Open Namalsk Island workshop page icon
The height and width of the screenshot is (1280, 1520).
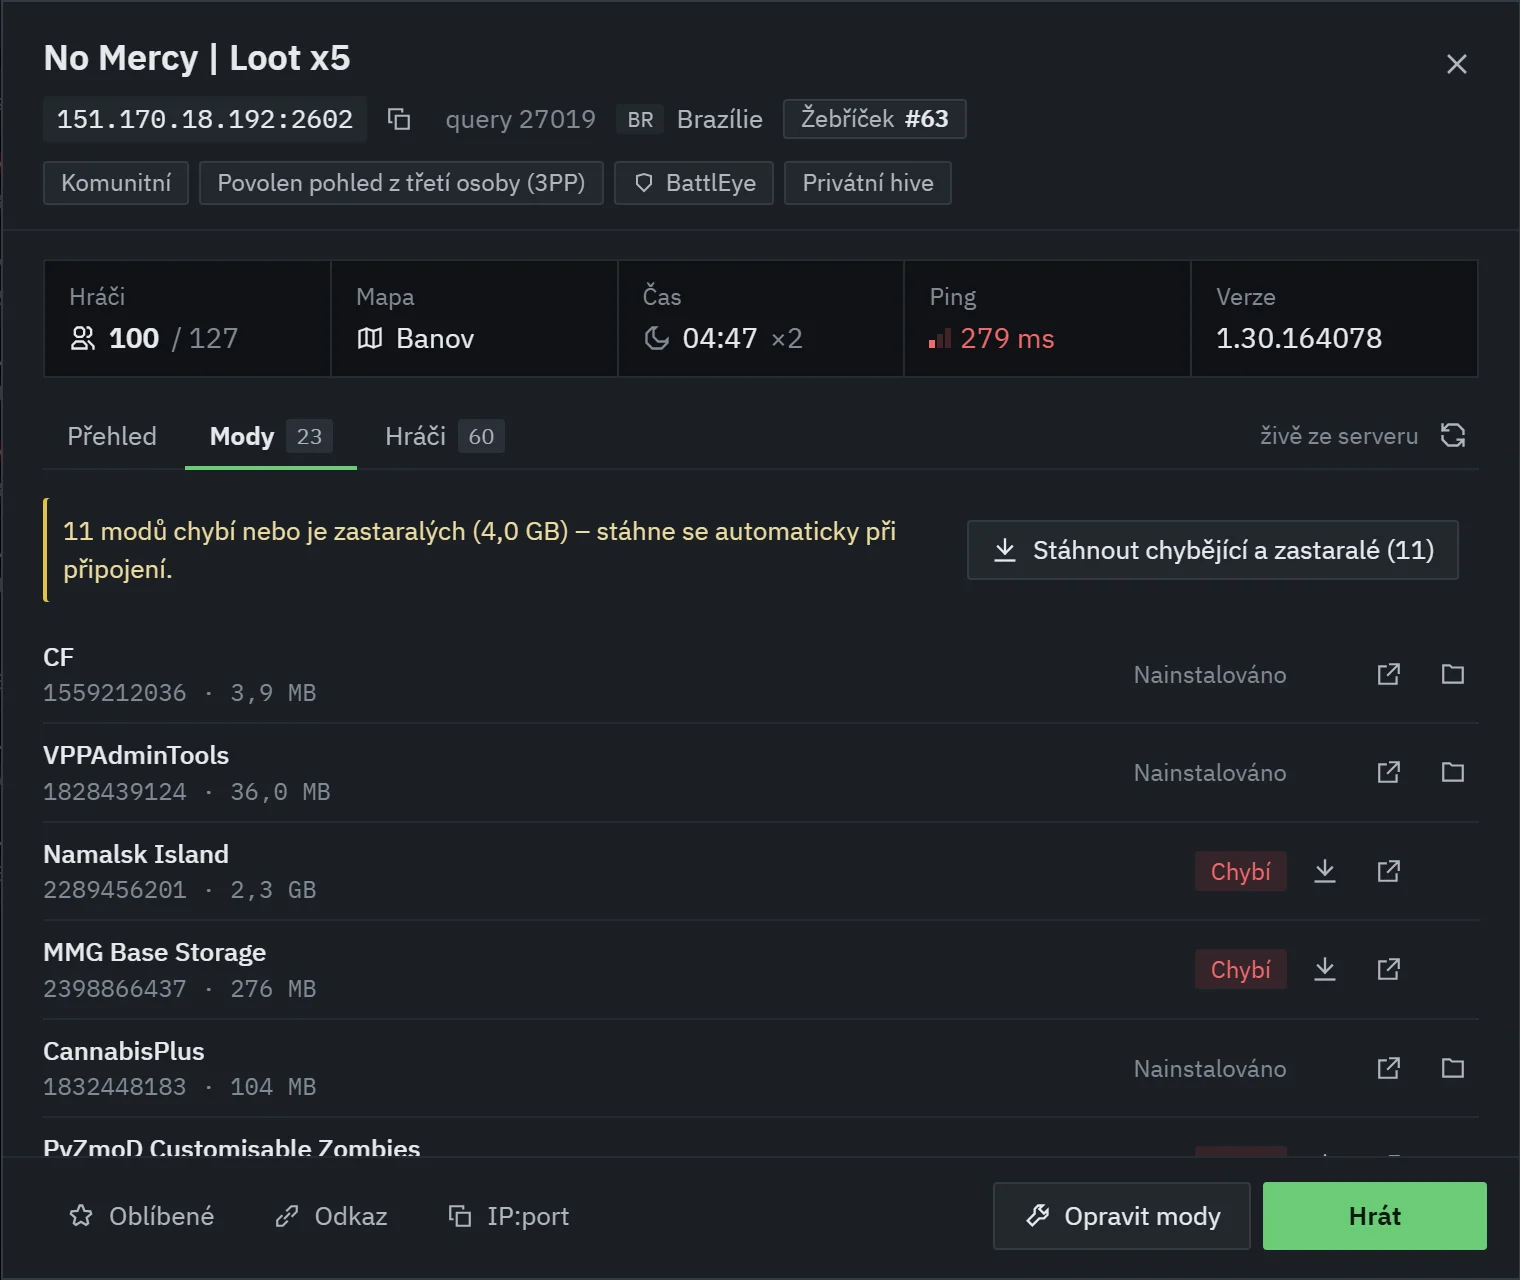(1389, 871)
